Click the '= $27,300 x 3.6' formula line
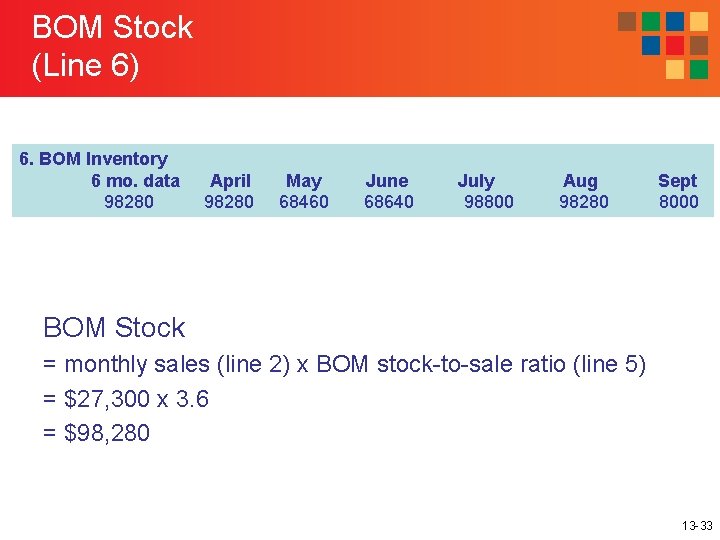The image size is (720, 540). tap(126, 399)
